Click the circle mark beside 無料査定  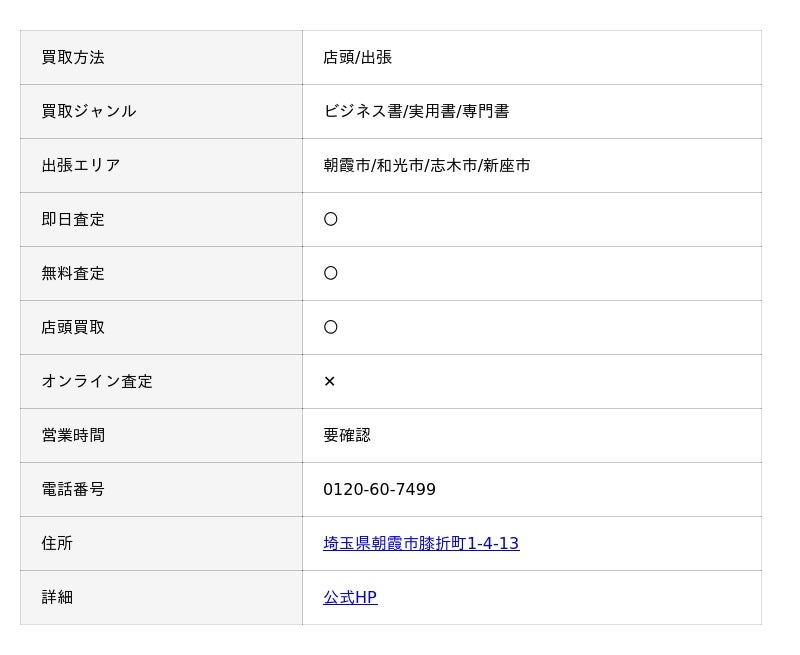pos(331,273)
